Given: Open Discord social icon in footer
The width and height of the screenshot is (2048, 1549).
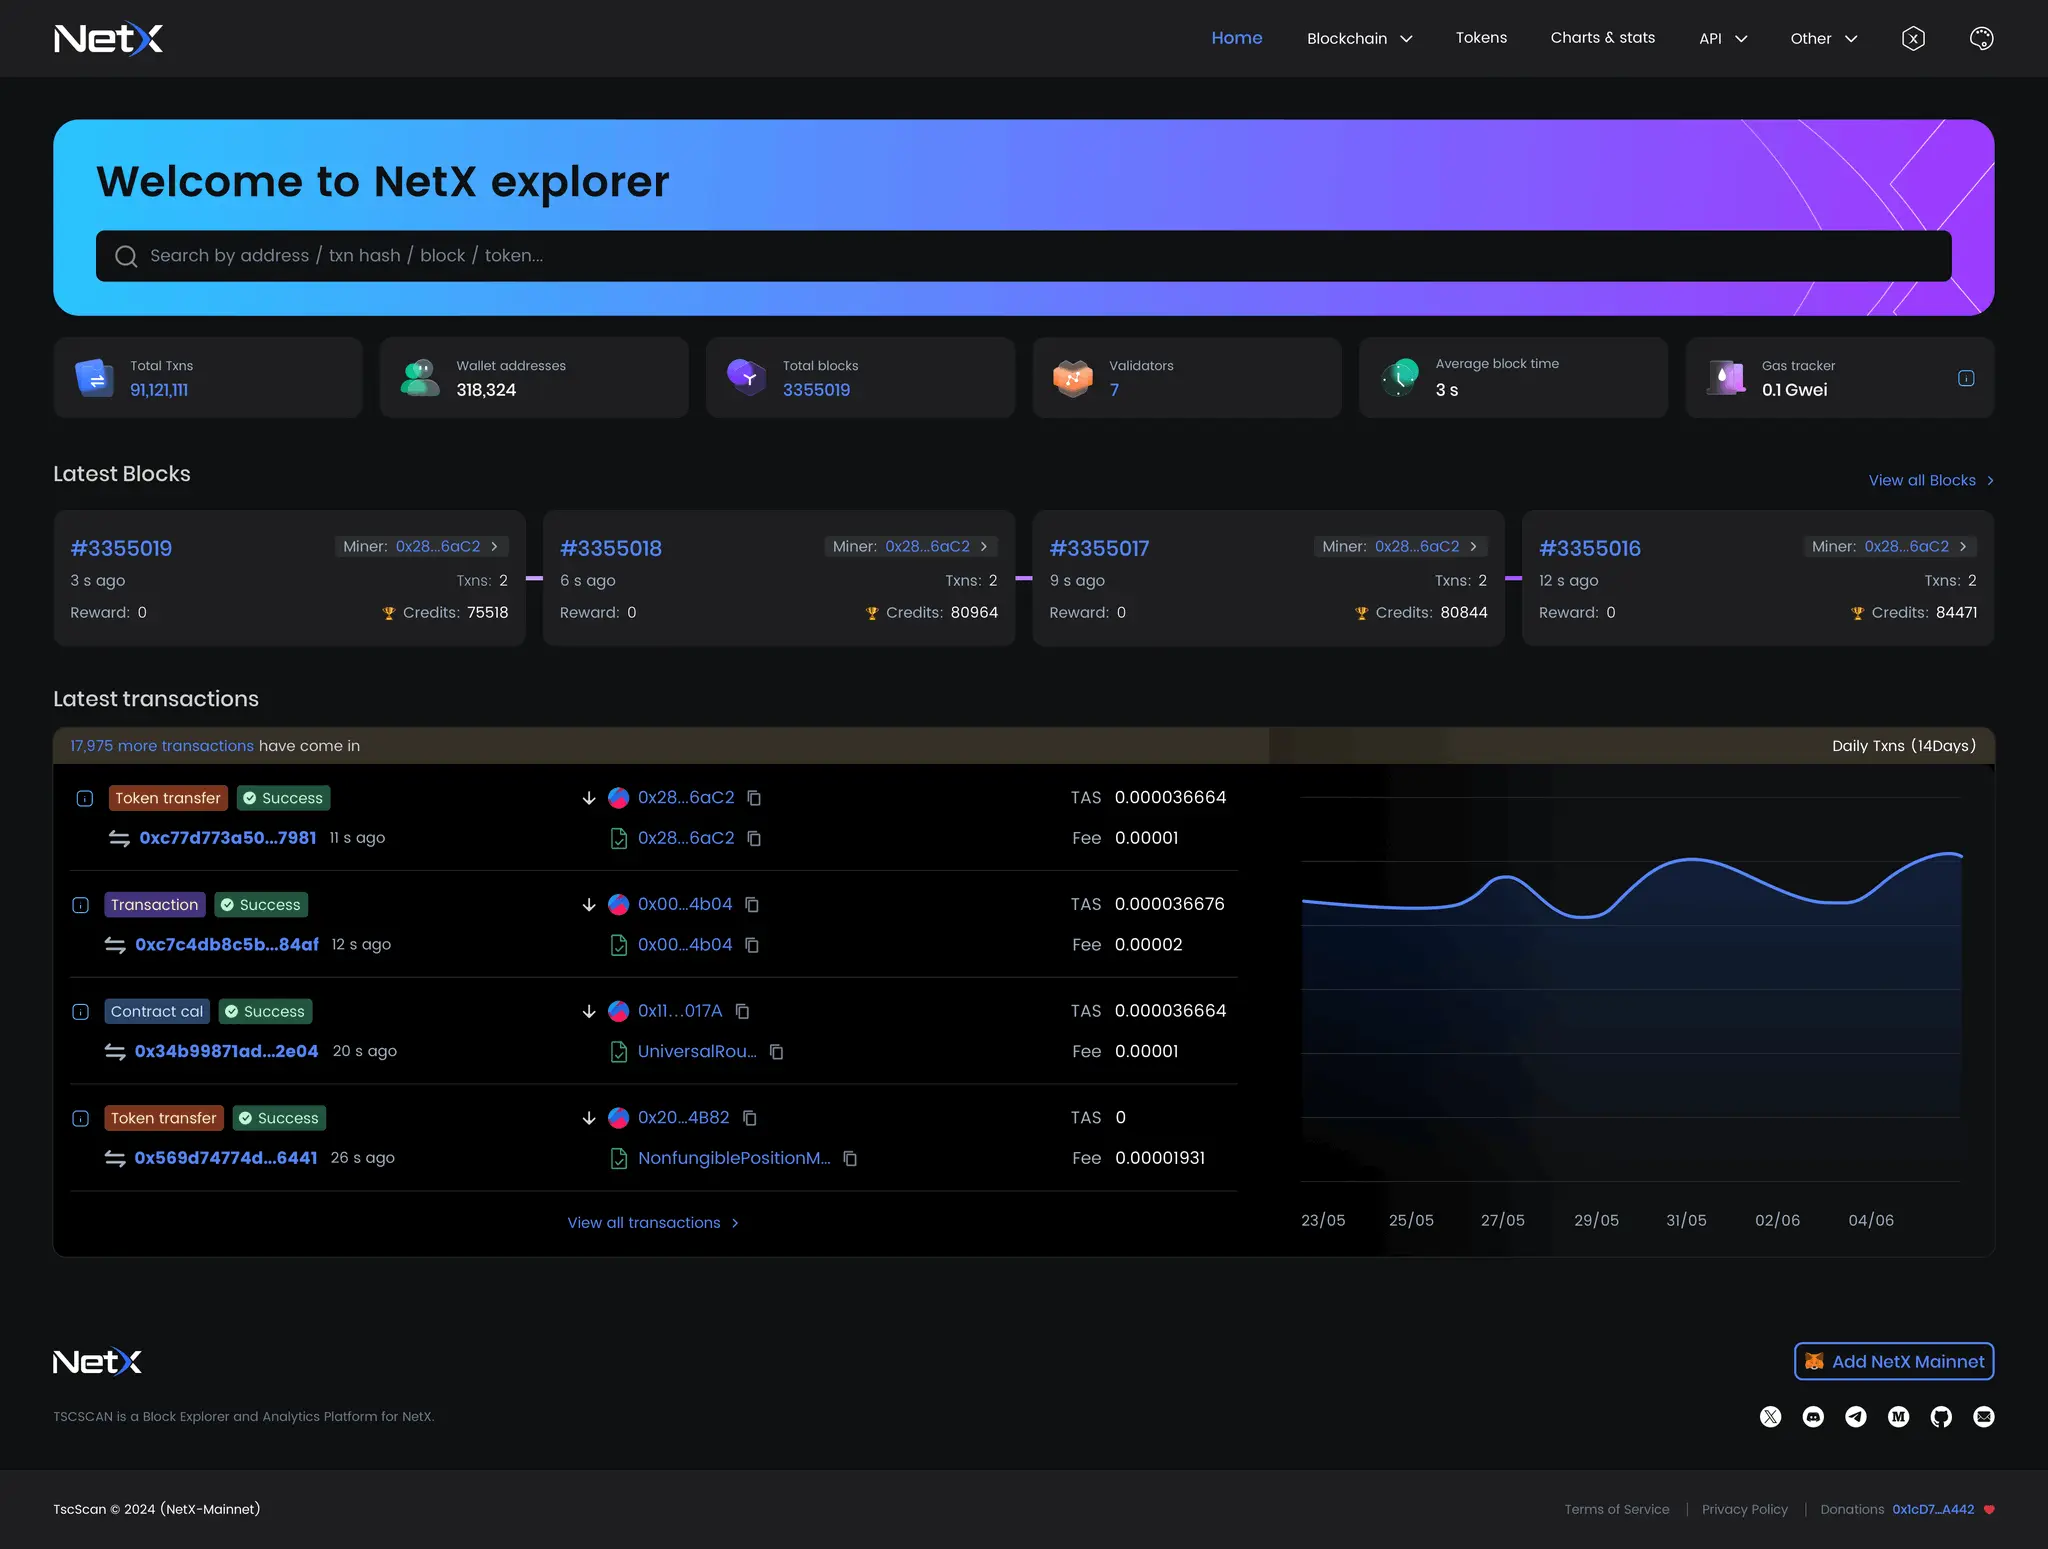Looking at the screenshot, I should coord(1813,1417).
